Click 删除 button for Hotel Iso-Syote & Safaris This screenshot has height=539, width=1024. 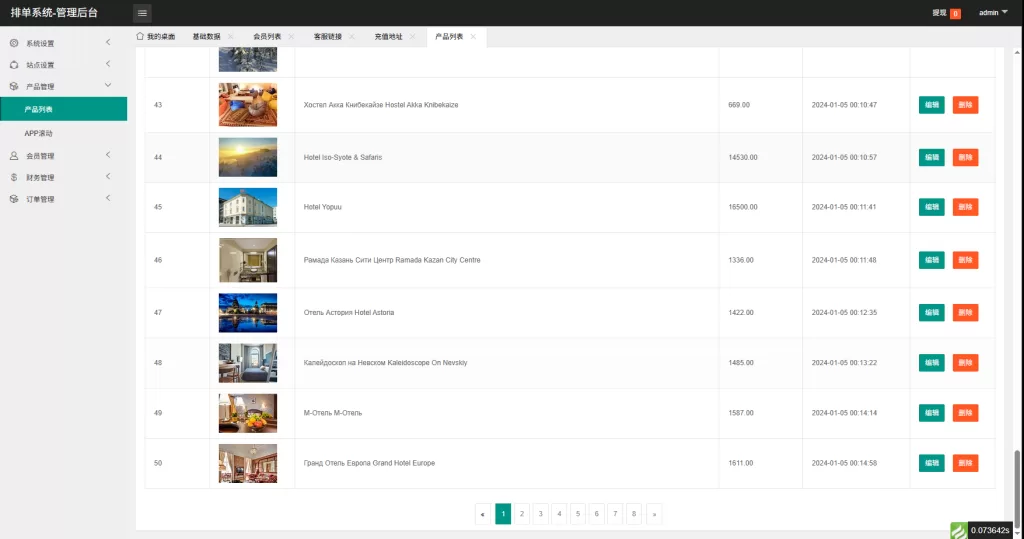965,157
